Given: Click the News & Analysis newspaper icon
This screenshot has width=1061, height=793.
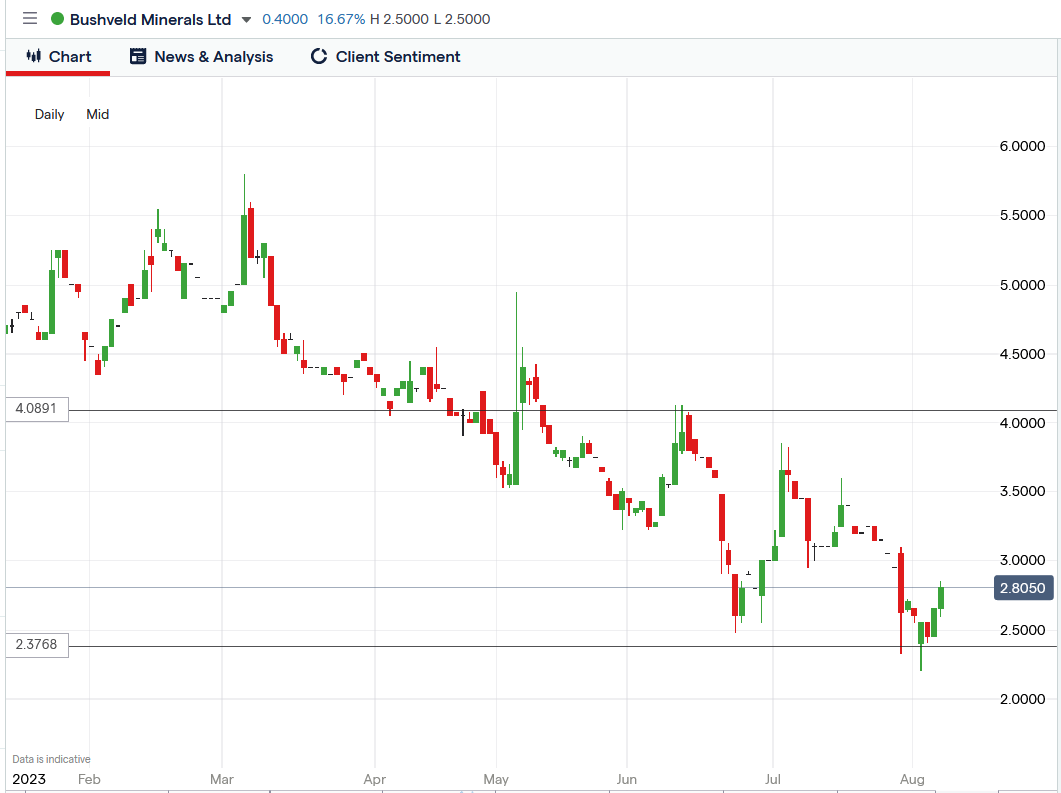Looking at the screenshot, I should (138, 56).
